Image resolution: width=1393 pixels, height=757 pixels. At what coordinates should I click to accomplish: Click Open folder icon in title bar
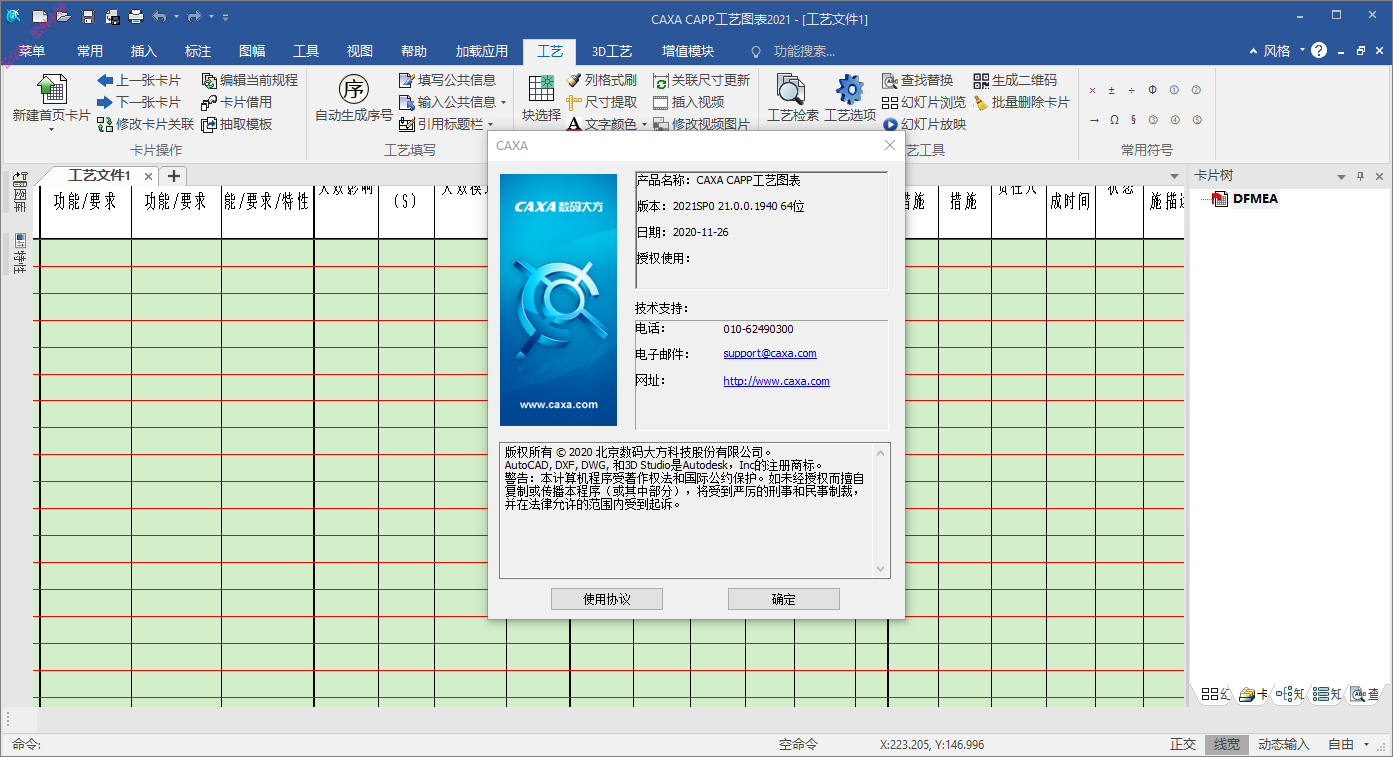click(63, 17)
